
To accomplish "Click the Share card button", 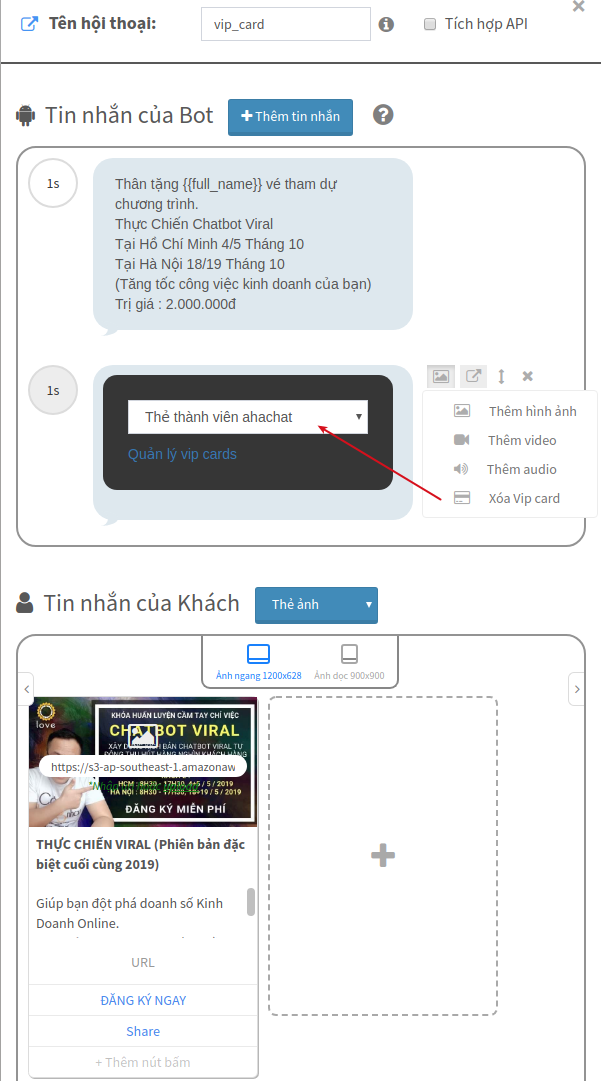I will (143, 1031).
